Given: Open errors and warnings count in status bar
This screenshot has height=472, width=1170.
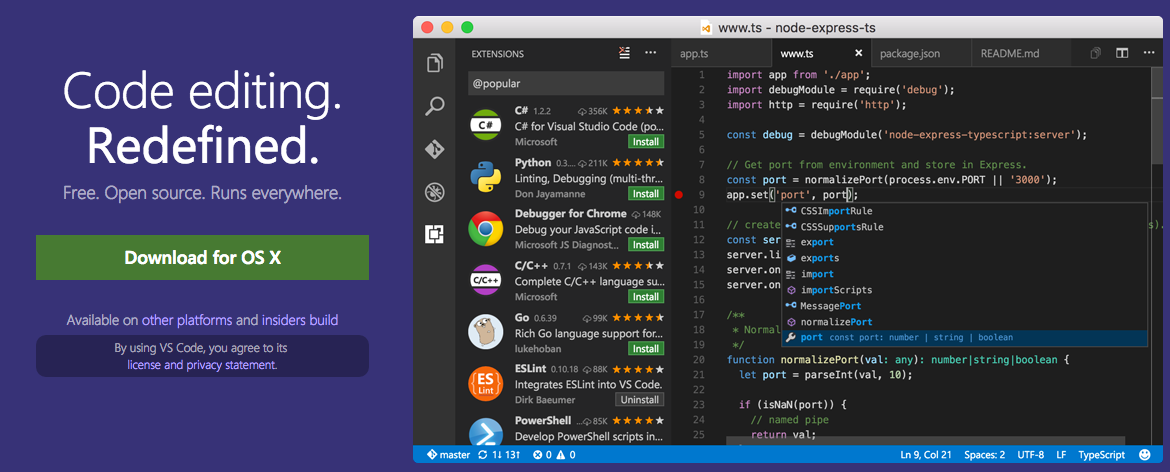Looking at the screenshot, I should point(554,454).
